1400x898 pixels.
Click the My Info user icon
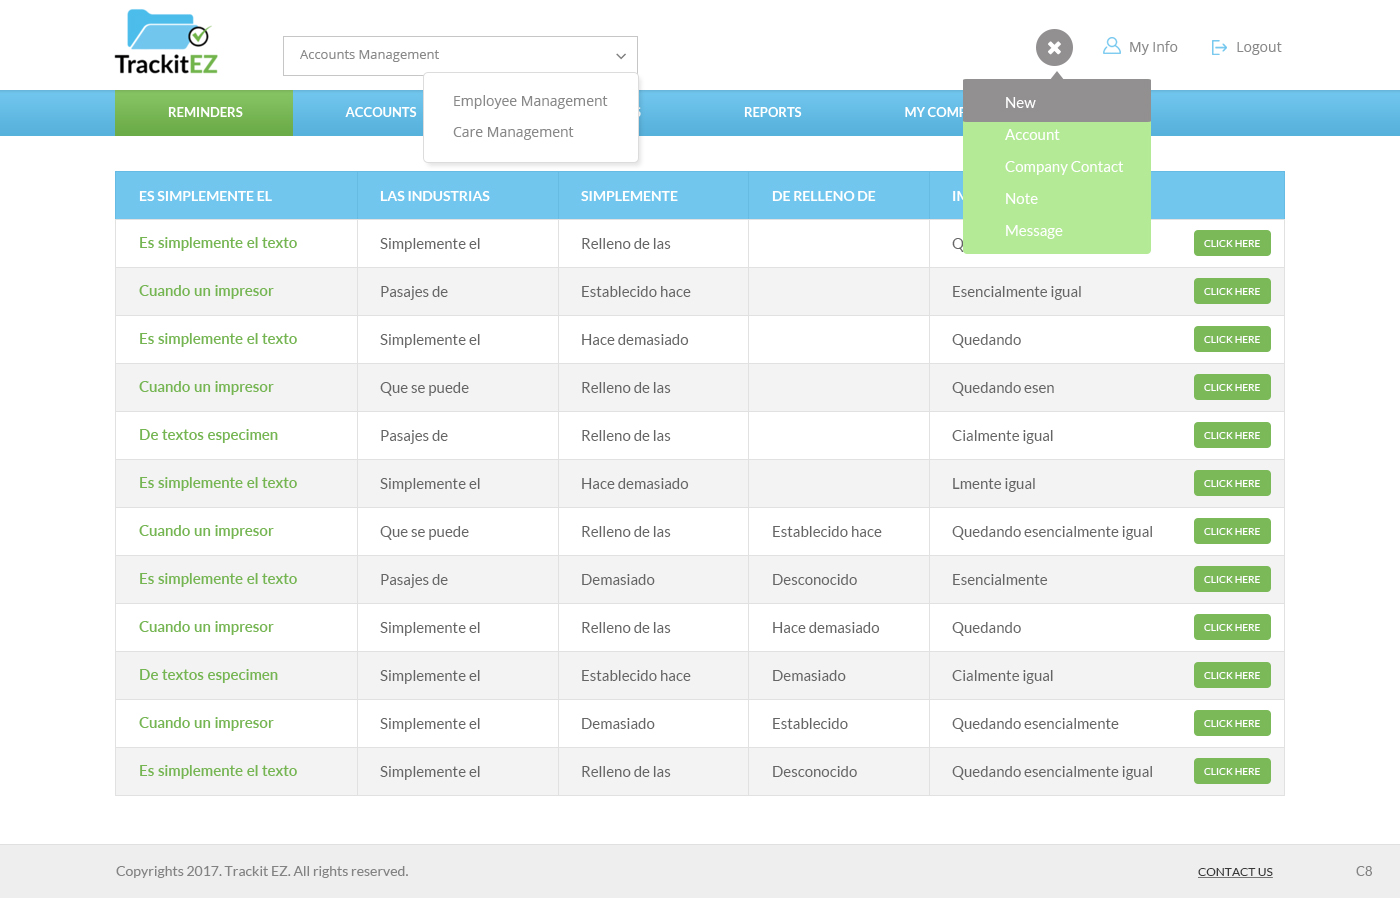tap(1111, 46)
